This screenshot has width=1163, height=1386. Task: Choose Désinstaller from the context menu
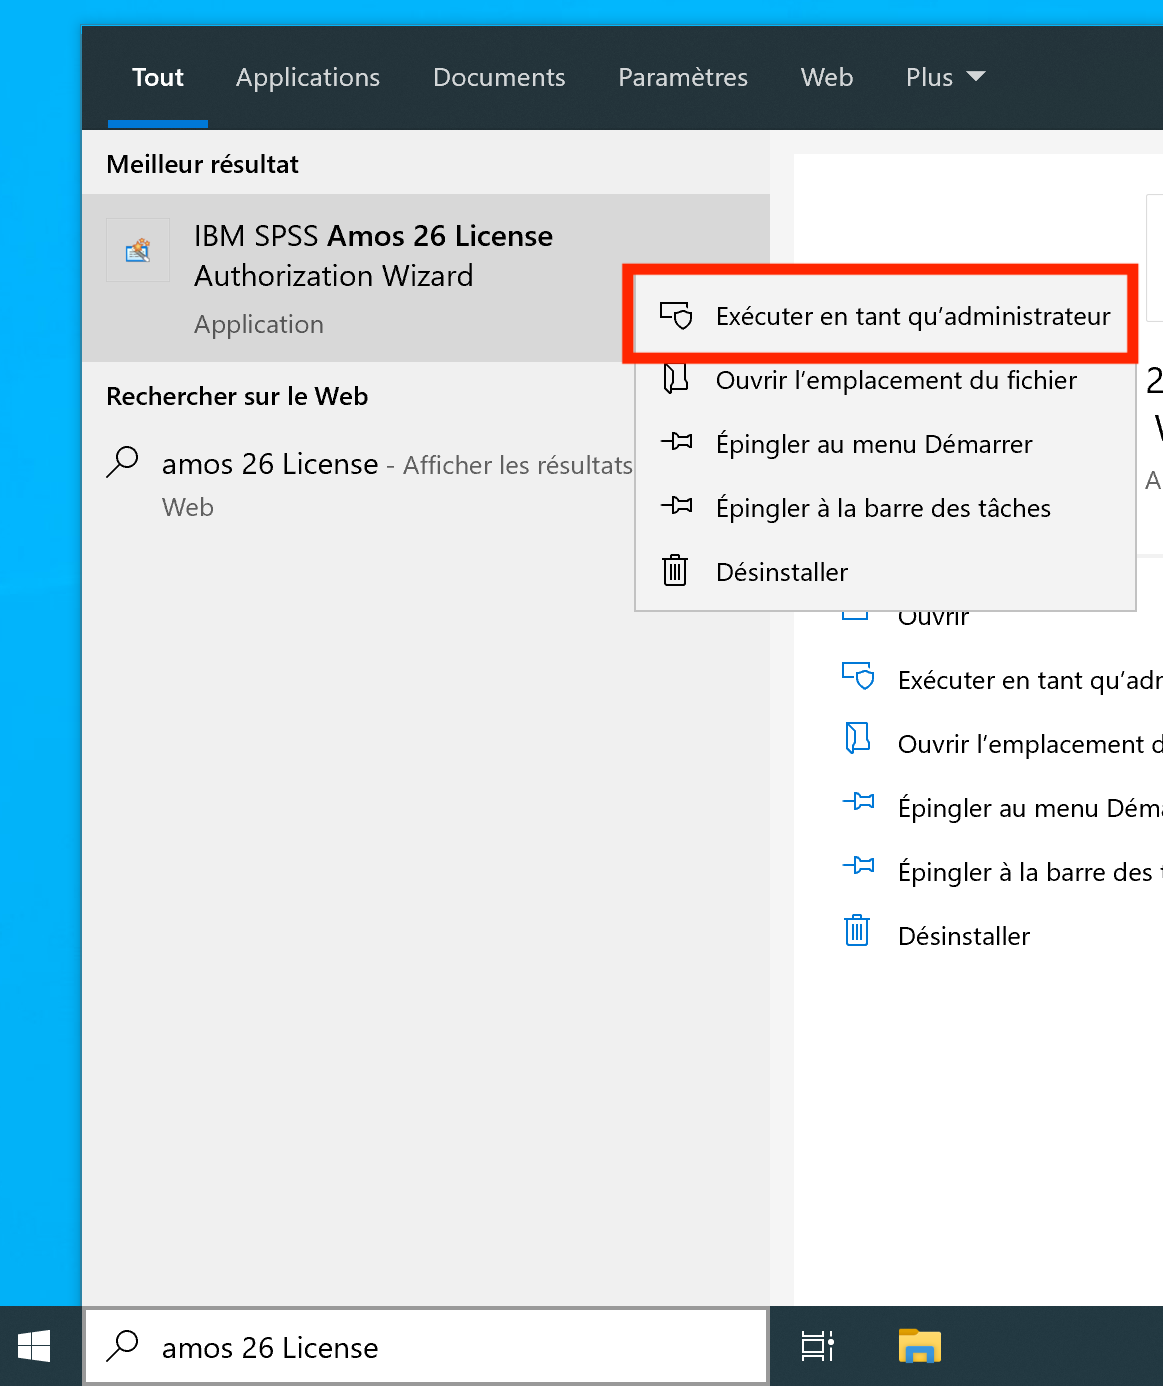tap(782, 573)
